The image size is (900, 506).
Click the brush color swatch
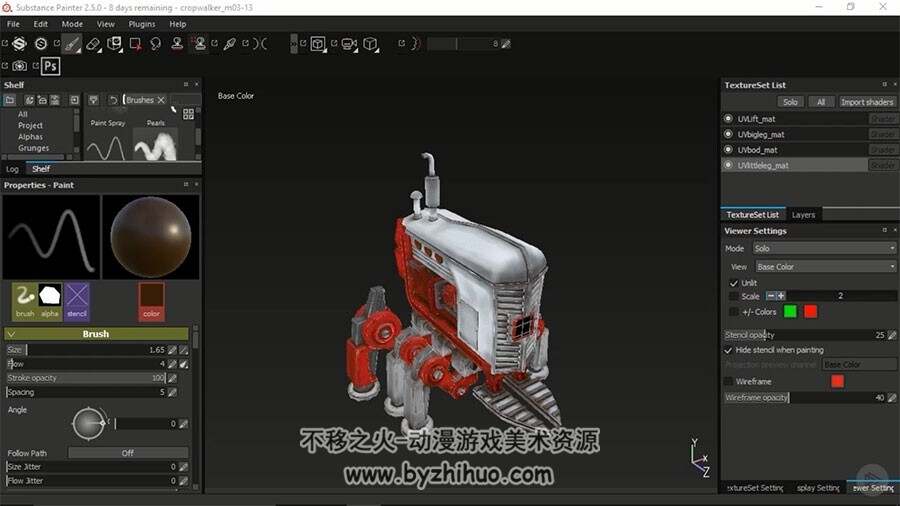point(152,301)
